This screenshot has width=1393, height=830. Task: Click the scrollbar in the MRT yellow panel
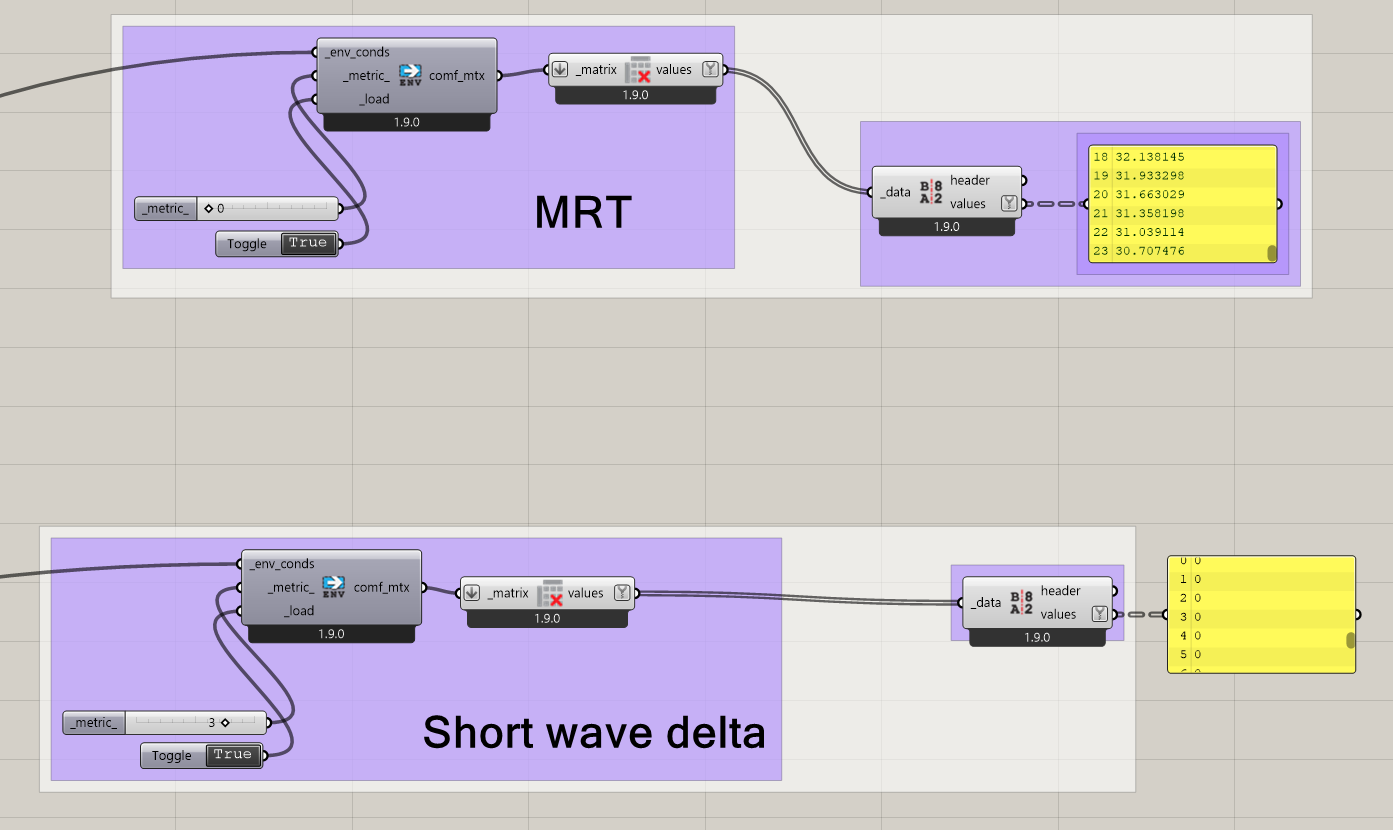click(1272, 253)
